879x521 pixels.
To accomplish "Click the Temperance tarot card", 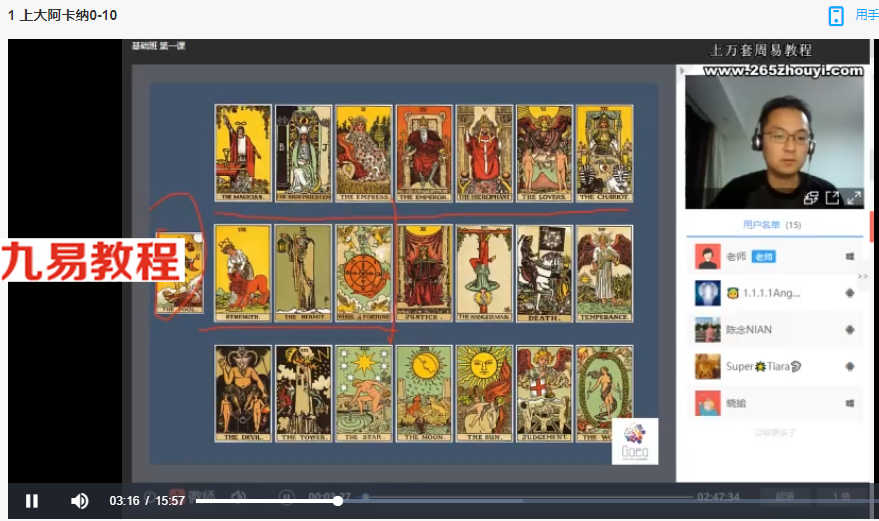I will [x=604, y=273].
